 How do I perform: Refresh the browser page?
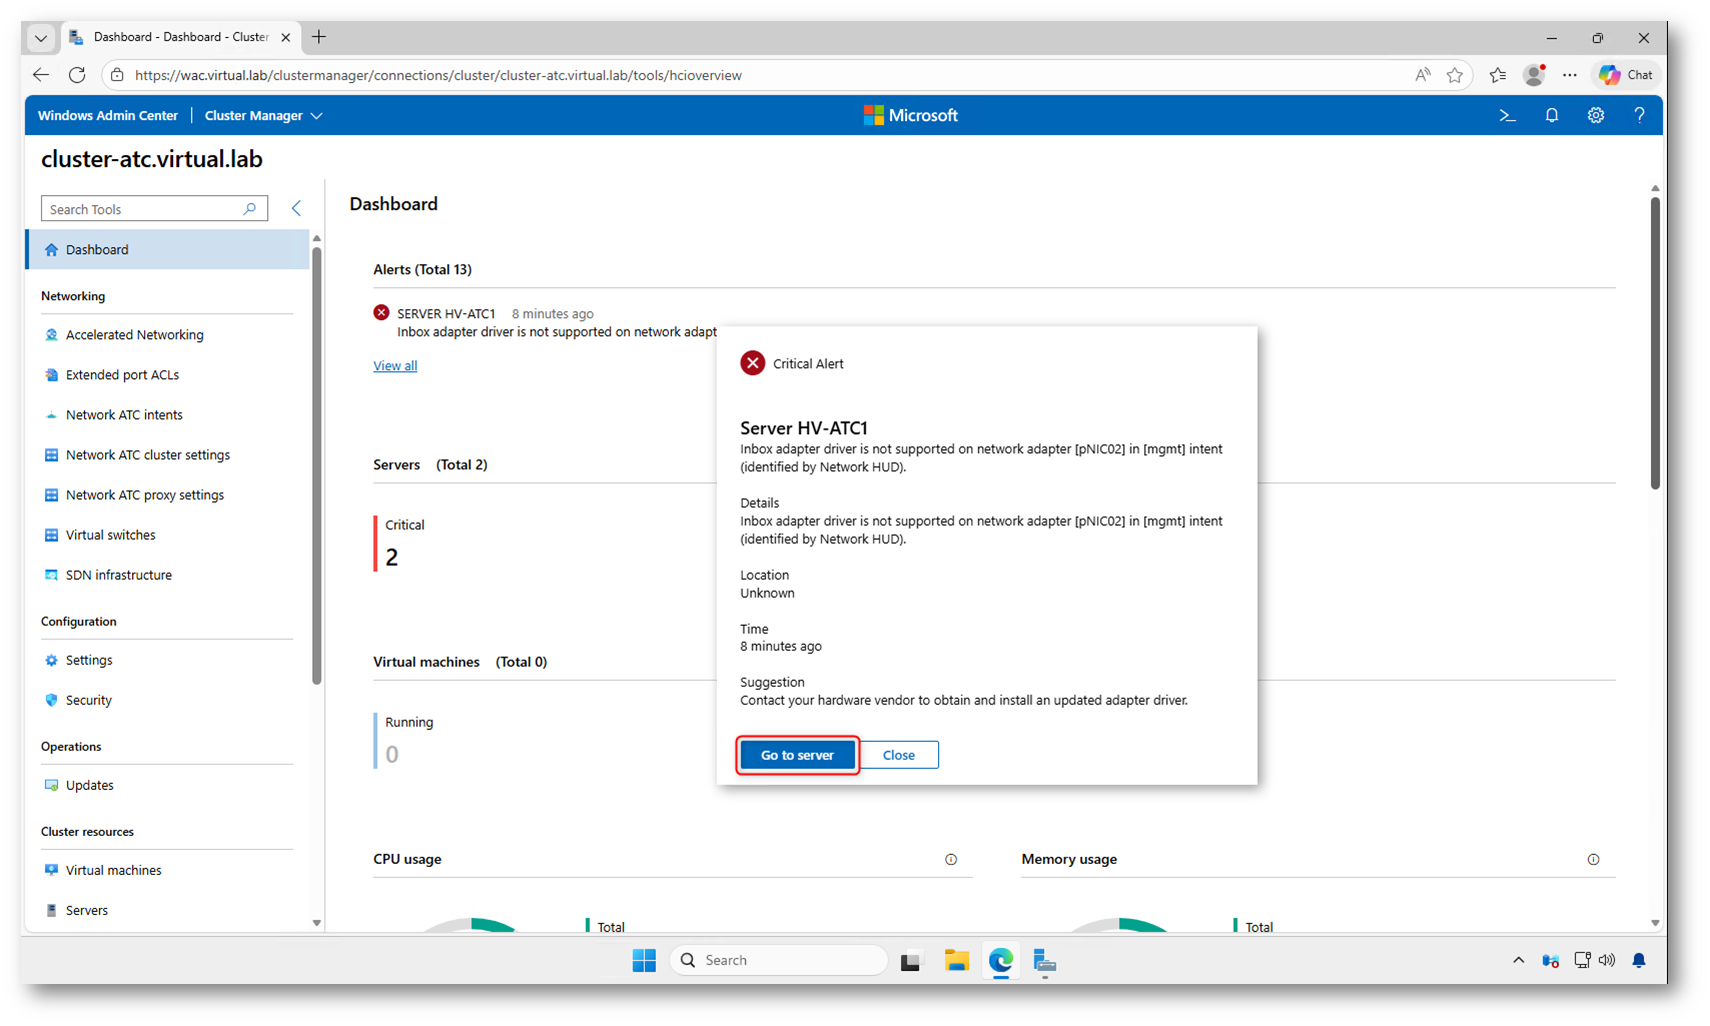pyautogui.click(x=77, y=75)
